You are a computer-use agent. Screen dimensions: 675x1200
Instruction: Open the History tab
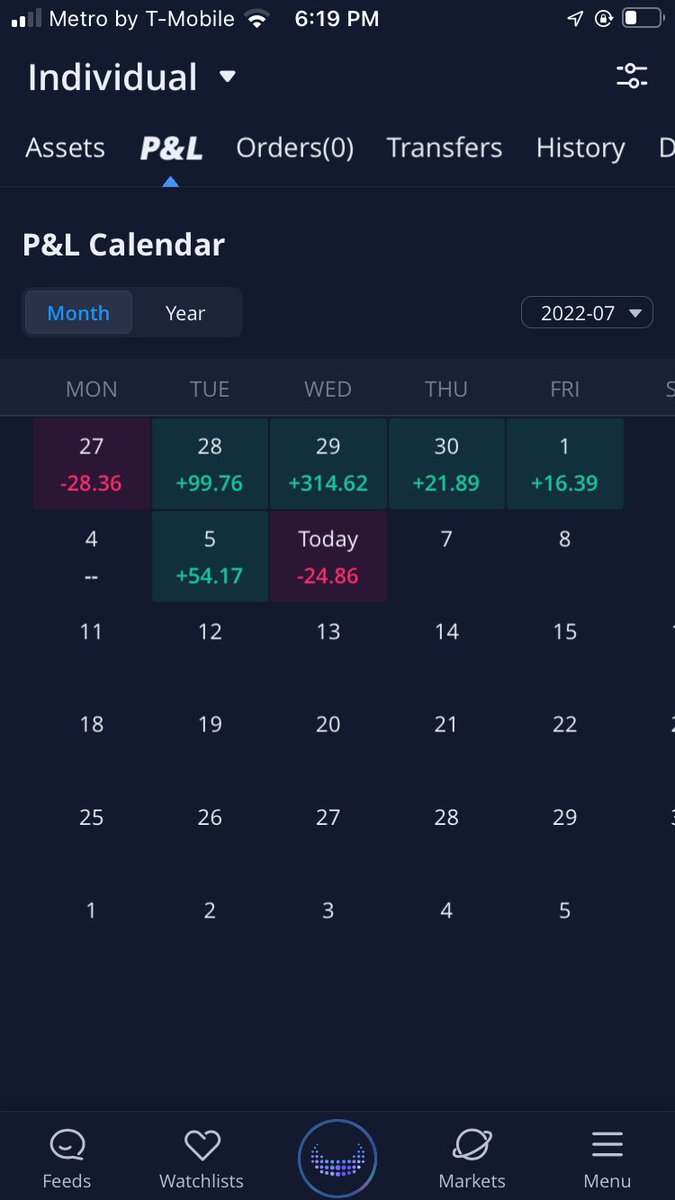(580, 148)
